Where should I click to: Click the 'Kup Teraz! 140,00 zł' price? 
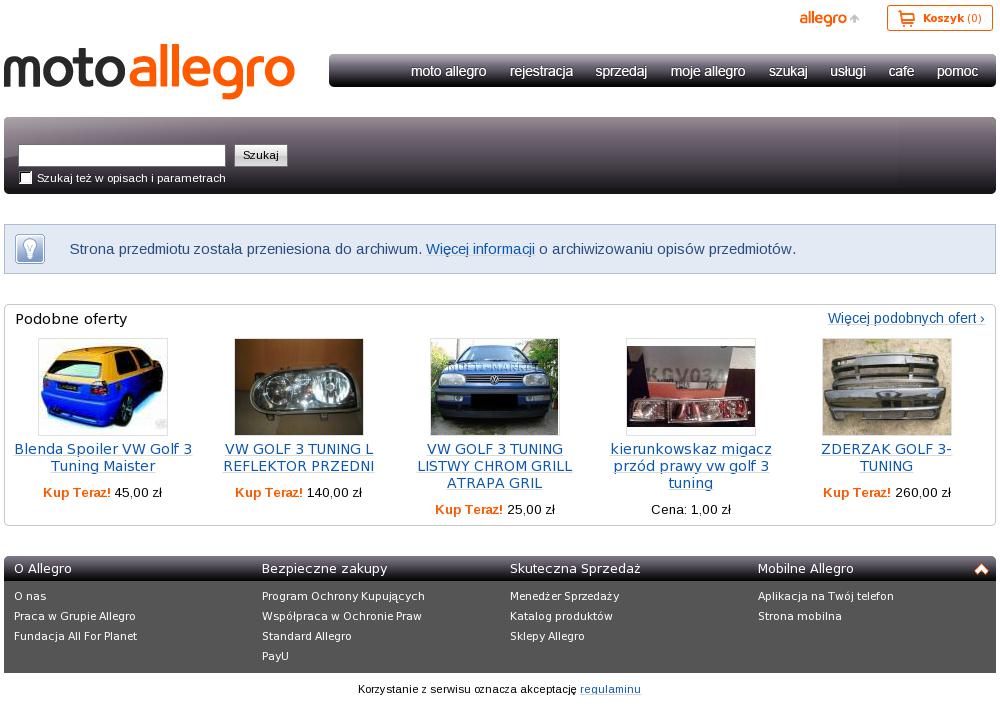[x=298, y=493]
